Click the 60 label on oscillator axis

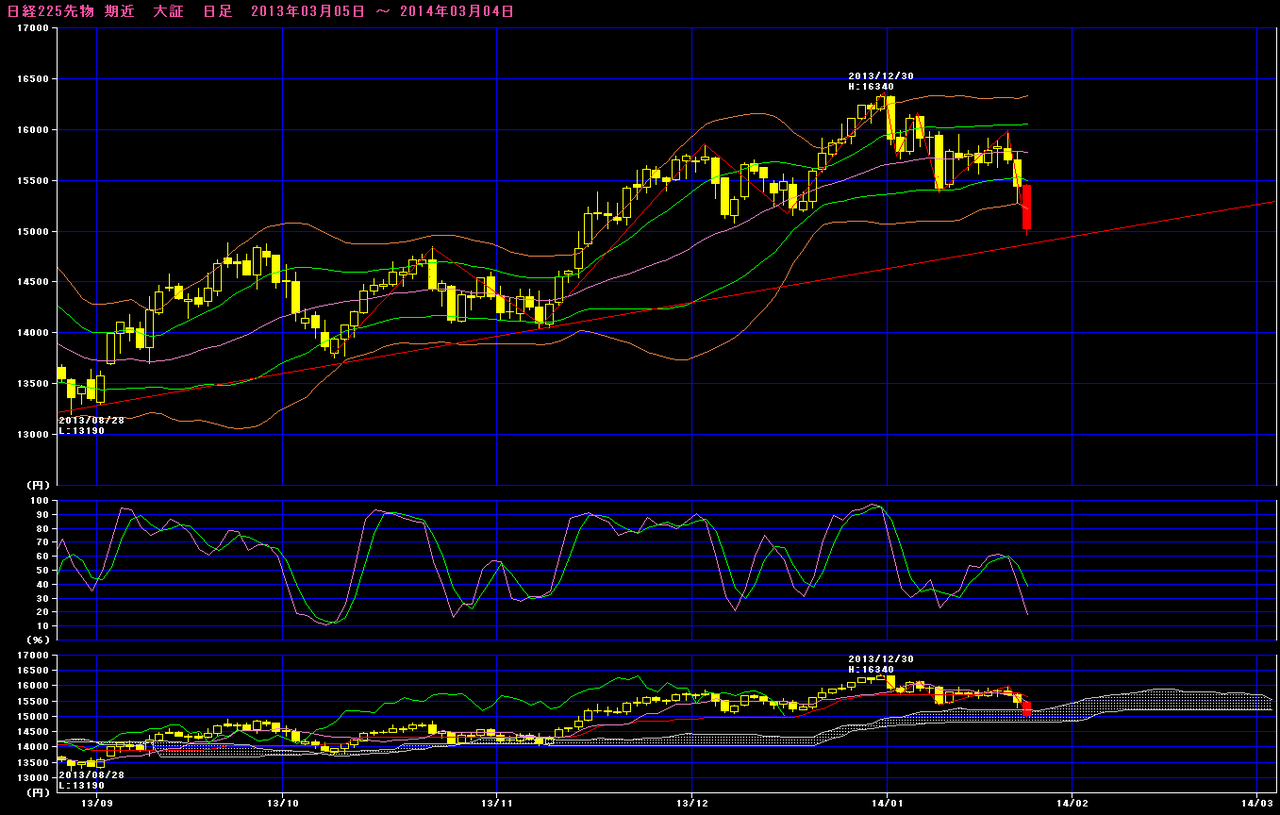click(x=43, y=556)
